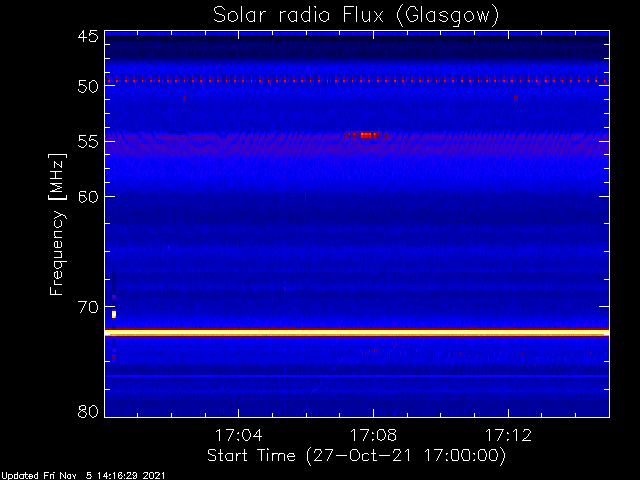The image size is (640, 480).
Task: Click the 45 MHz frequency label
Action: tap(88, 36)
